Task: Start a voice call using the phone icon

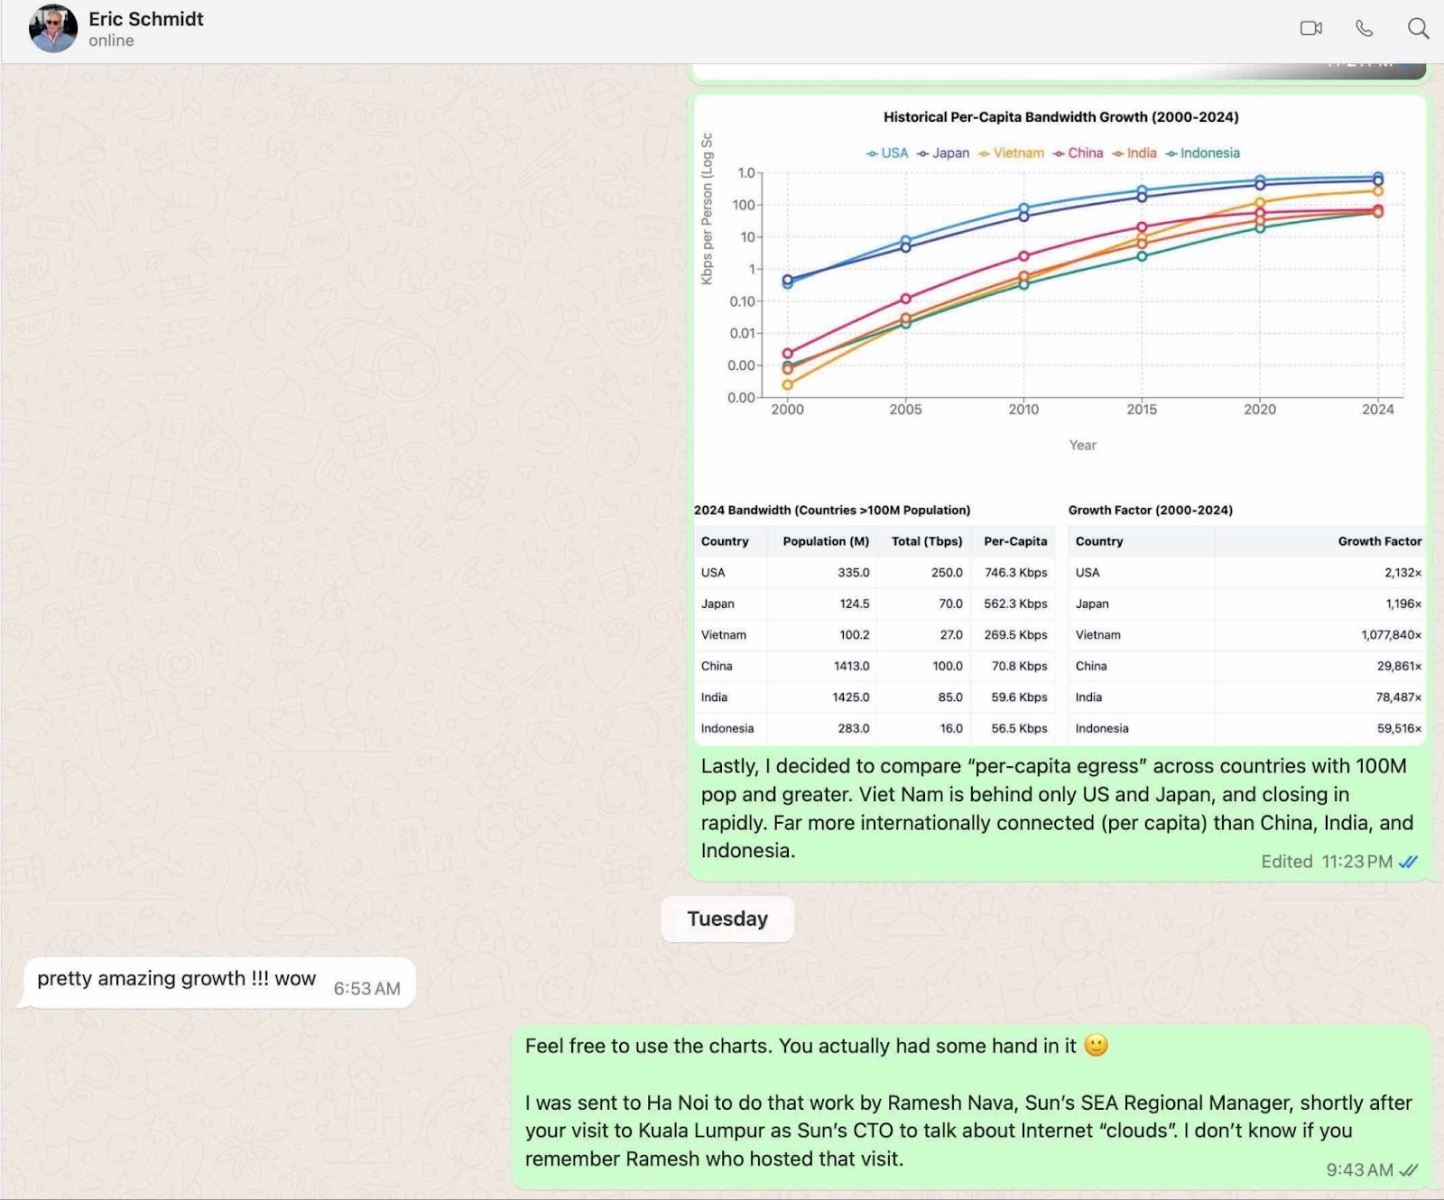Action: 1364,28
